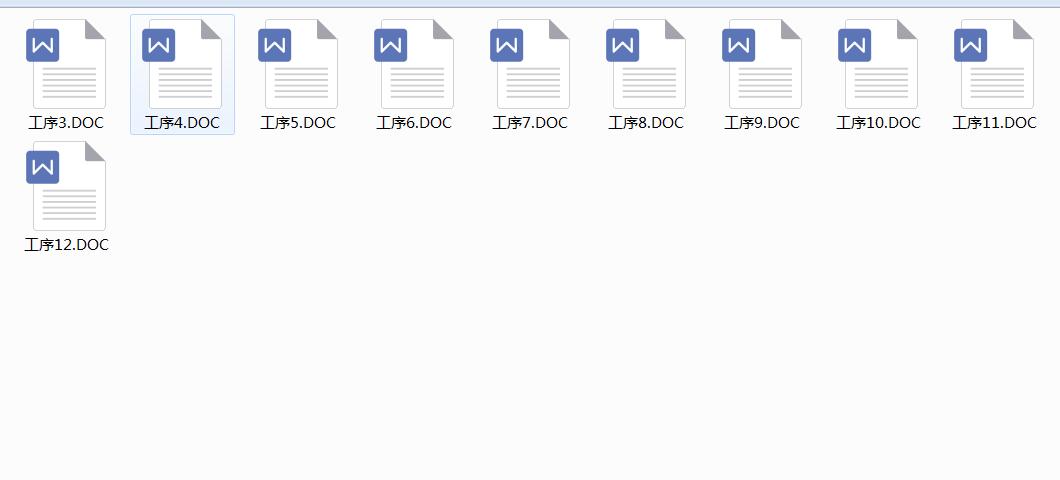
Task: Click the 工序7.DOC filename label
Action: 531,123
